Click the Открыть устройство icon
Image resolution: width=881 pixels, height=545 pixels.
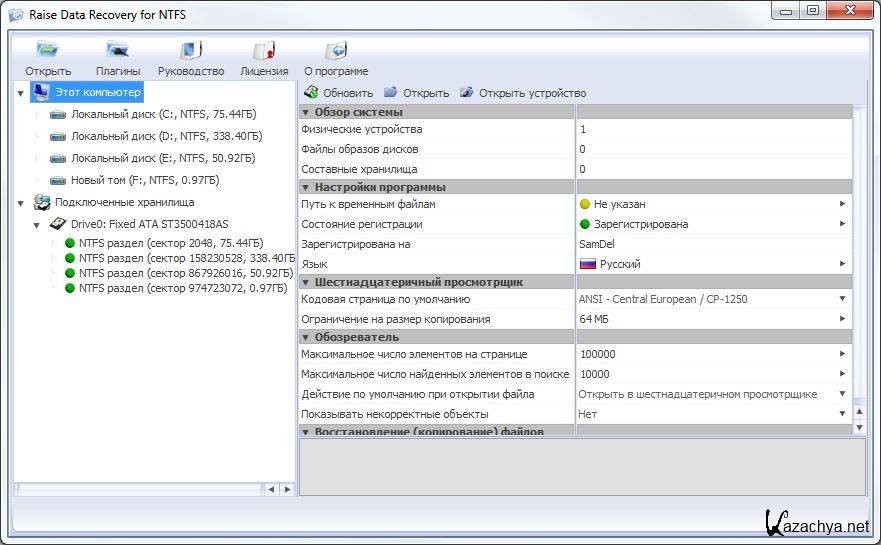pyautogui.click(x=467, y=93)
